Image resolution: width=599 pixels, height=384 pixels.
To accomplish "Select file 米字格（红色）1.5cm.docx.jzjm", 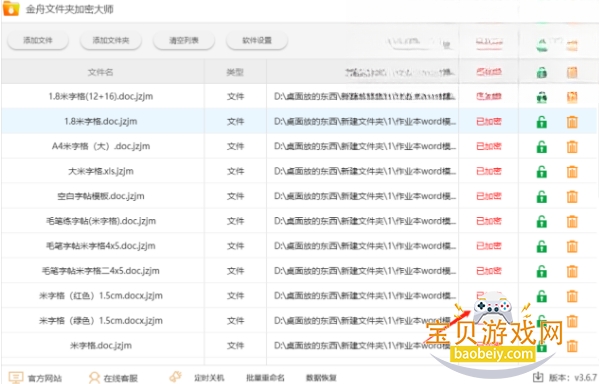I will (x=101, y=296).
